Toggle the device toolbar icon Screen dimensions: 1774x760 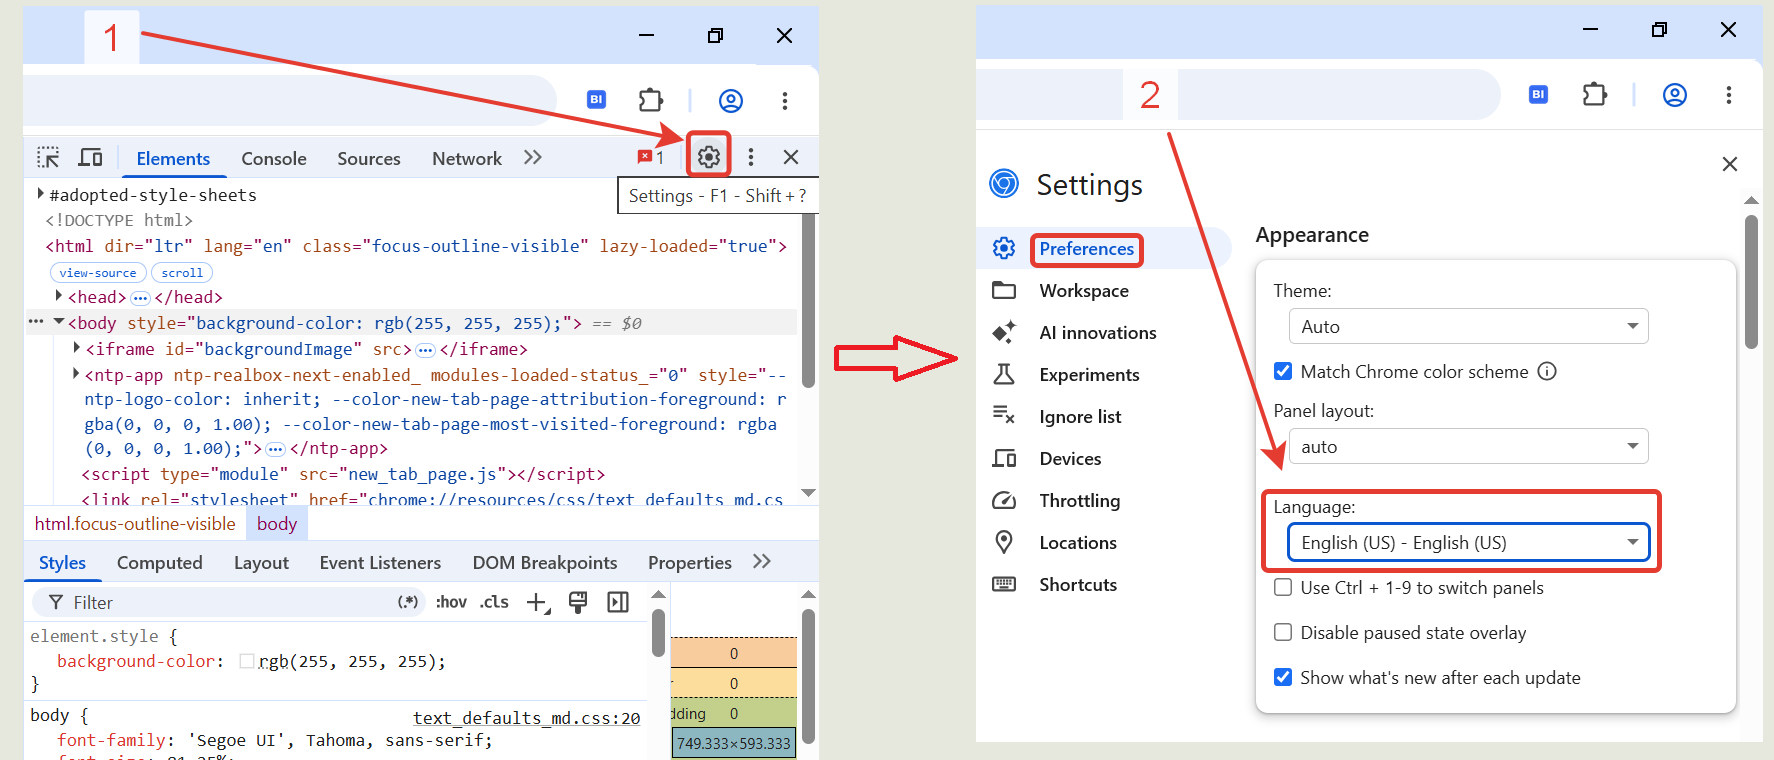(x=91, y=158)
